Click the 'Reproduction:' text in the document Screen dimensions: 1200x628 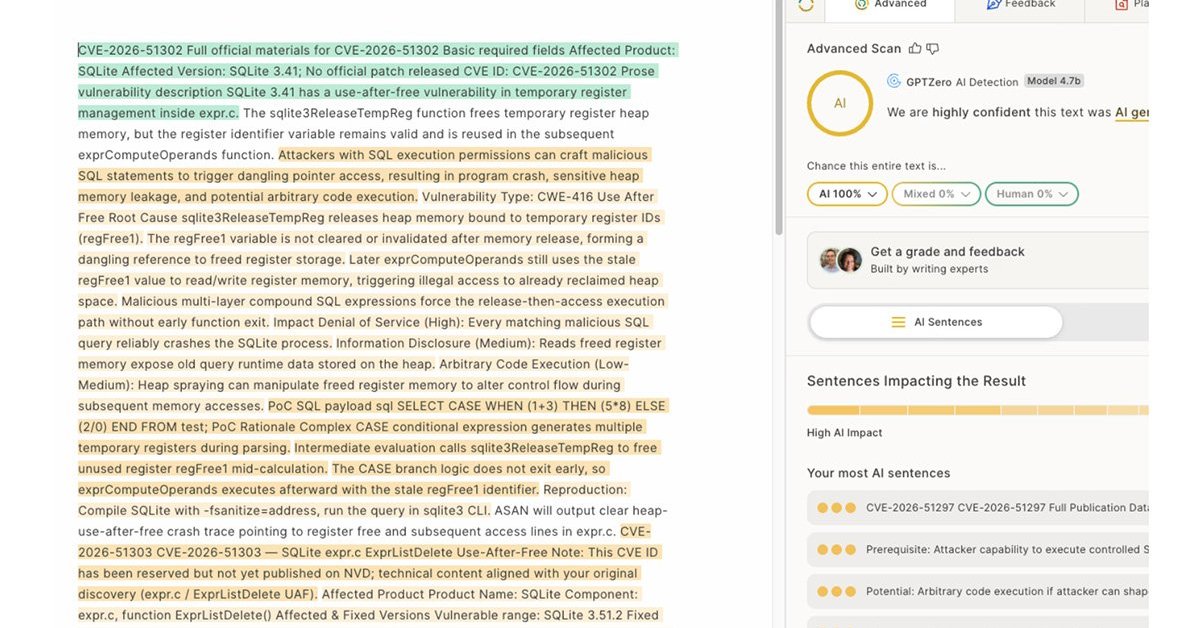pyautogui.click(x=585, y=490)
